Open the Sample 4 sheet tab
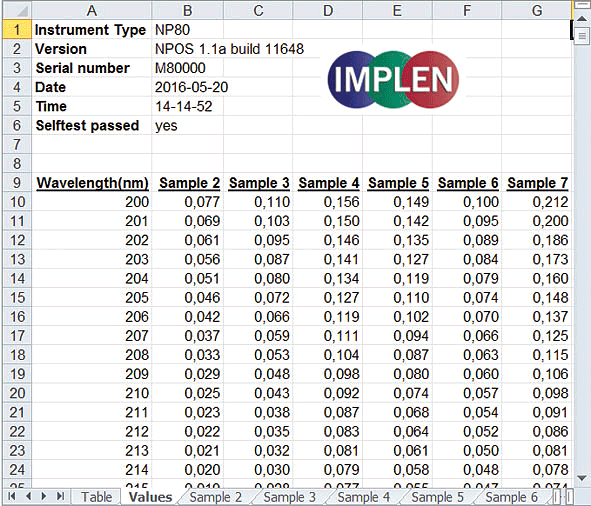The width and height of the screenshot is (591, 506). click(x=363, y=497)
